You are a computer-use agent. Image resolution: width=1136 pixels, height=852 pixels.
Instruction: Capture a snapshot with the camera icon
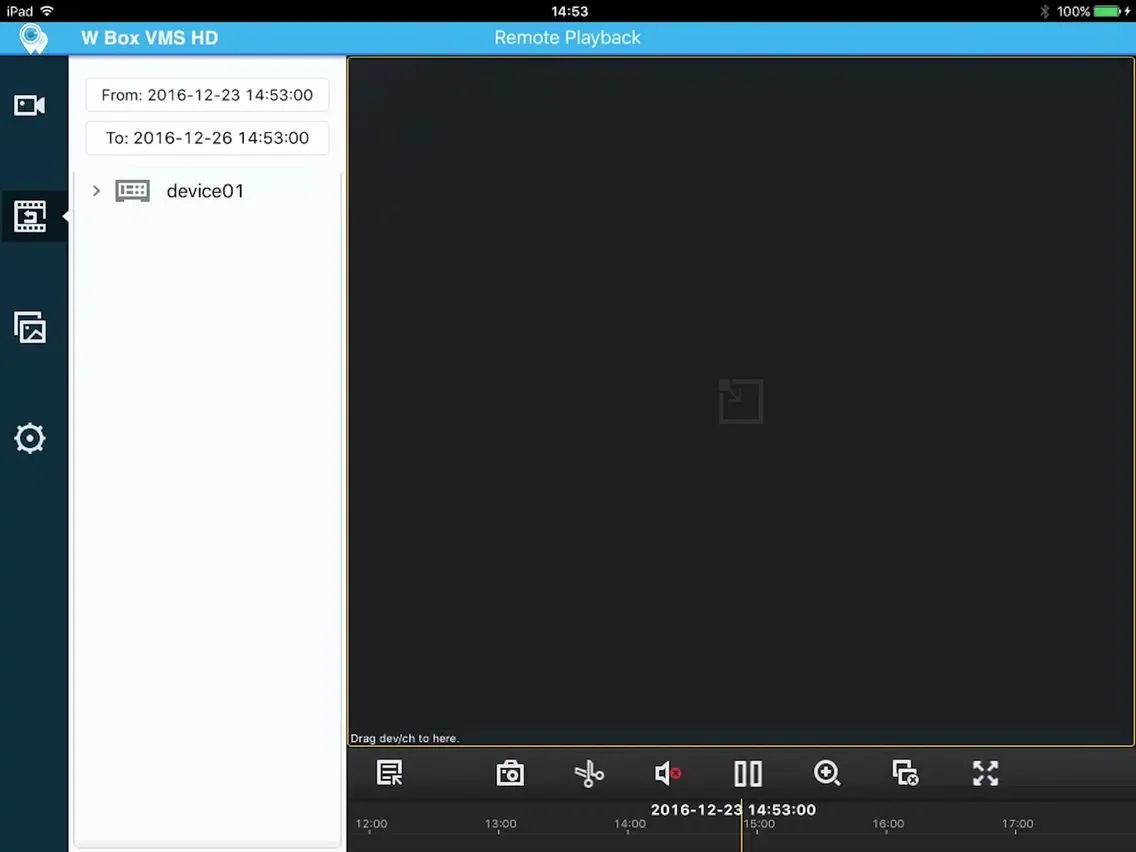tap(510, 773)
